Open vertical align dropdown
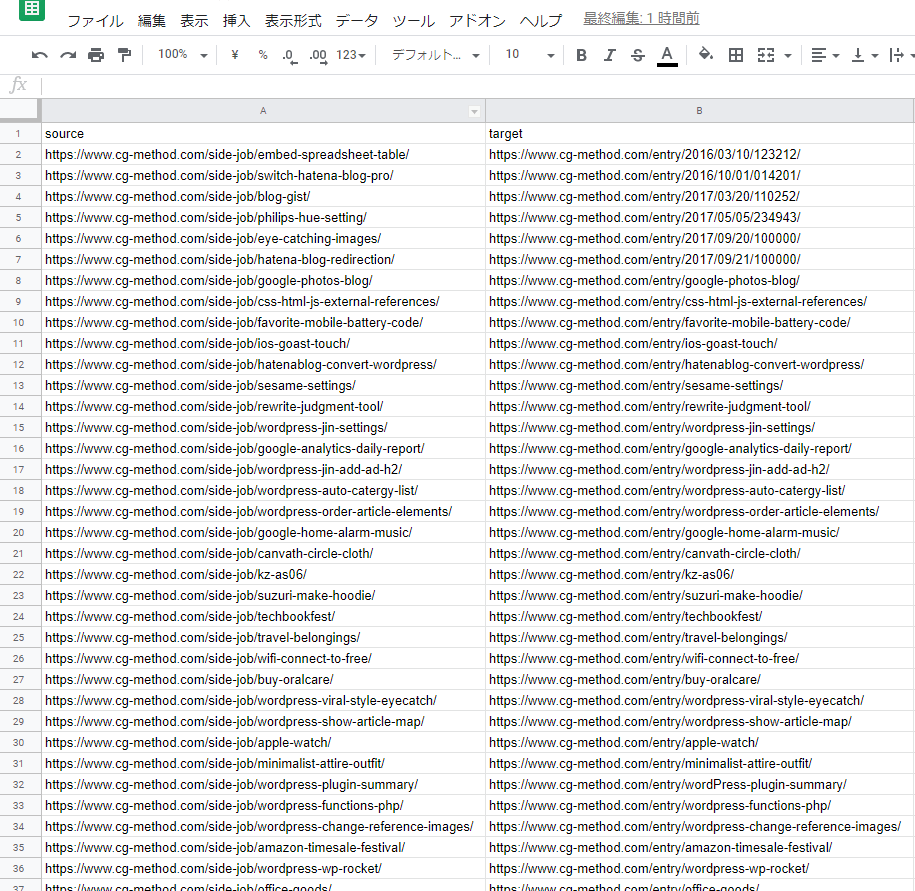 point(864,55)
